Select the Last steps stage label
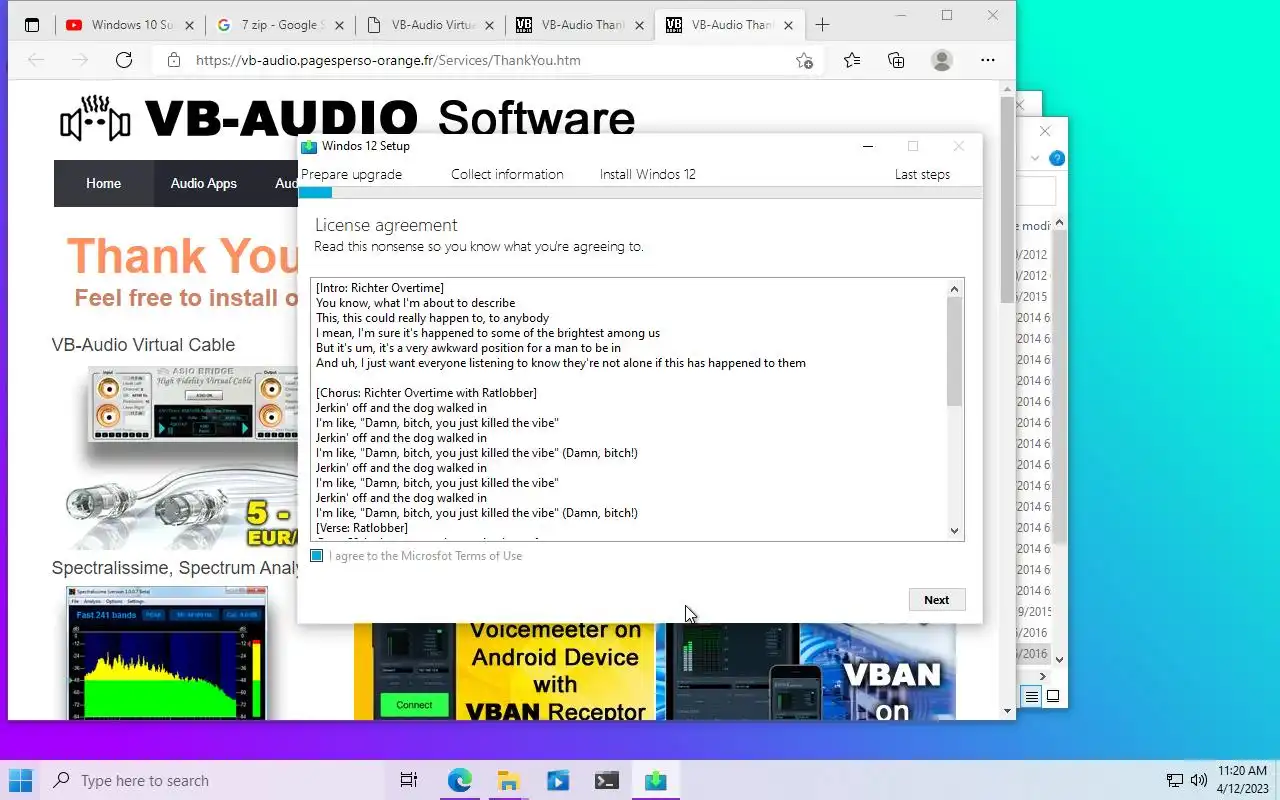This screenshot has height=800, width=1280. (x=922, y=174)
